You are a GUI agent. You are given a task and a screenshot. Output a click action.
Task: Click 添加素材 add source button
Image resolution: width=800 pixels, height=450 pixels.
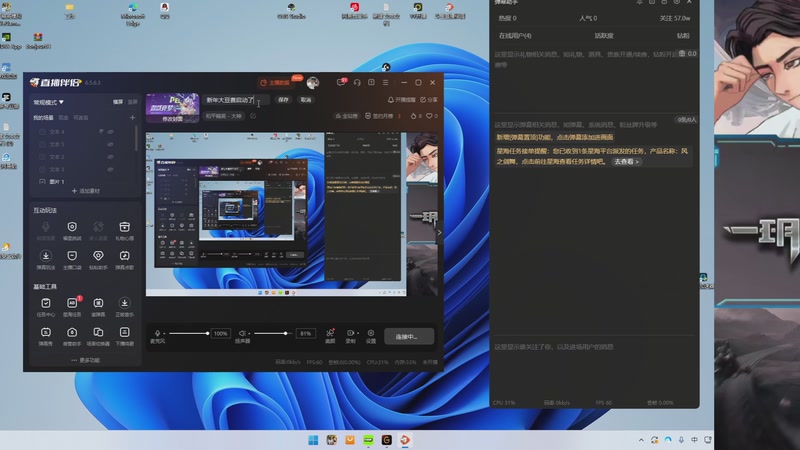[x=86, y=191]
